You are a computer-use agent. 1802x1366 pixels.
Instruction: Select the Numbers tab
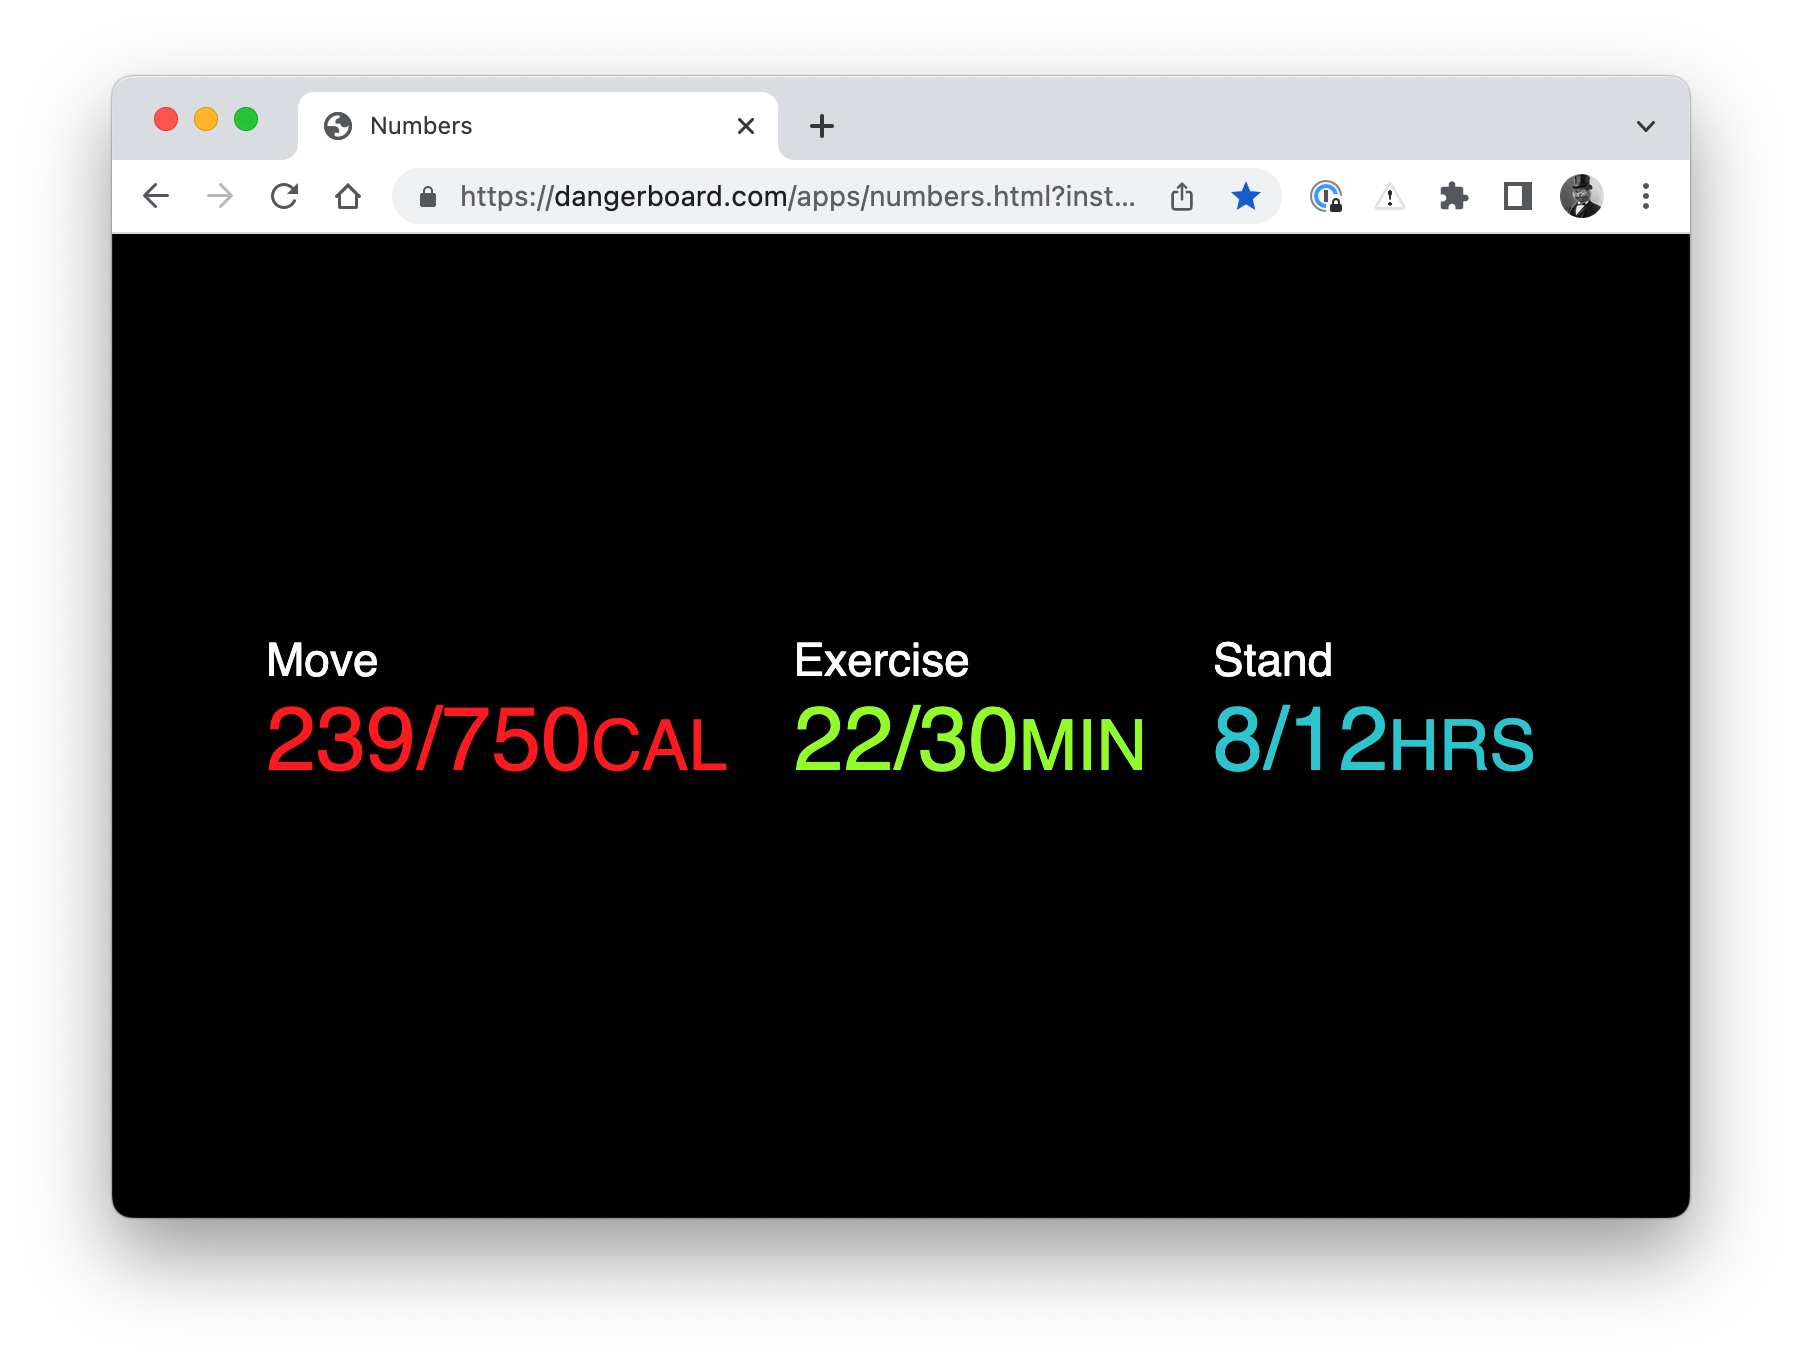coord(538,126)
